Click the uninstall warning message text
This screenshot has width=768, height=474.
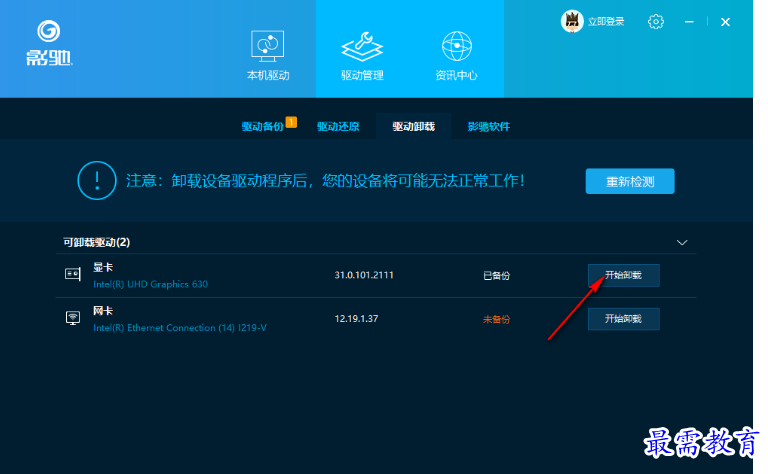[x=325, y=181]
